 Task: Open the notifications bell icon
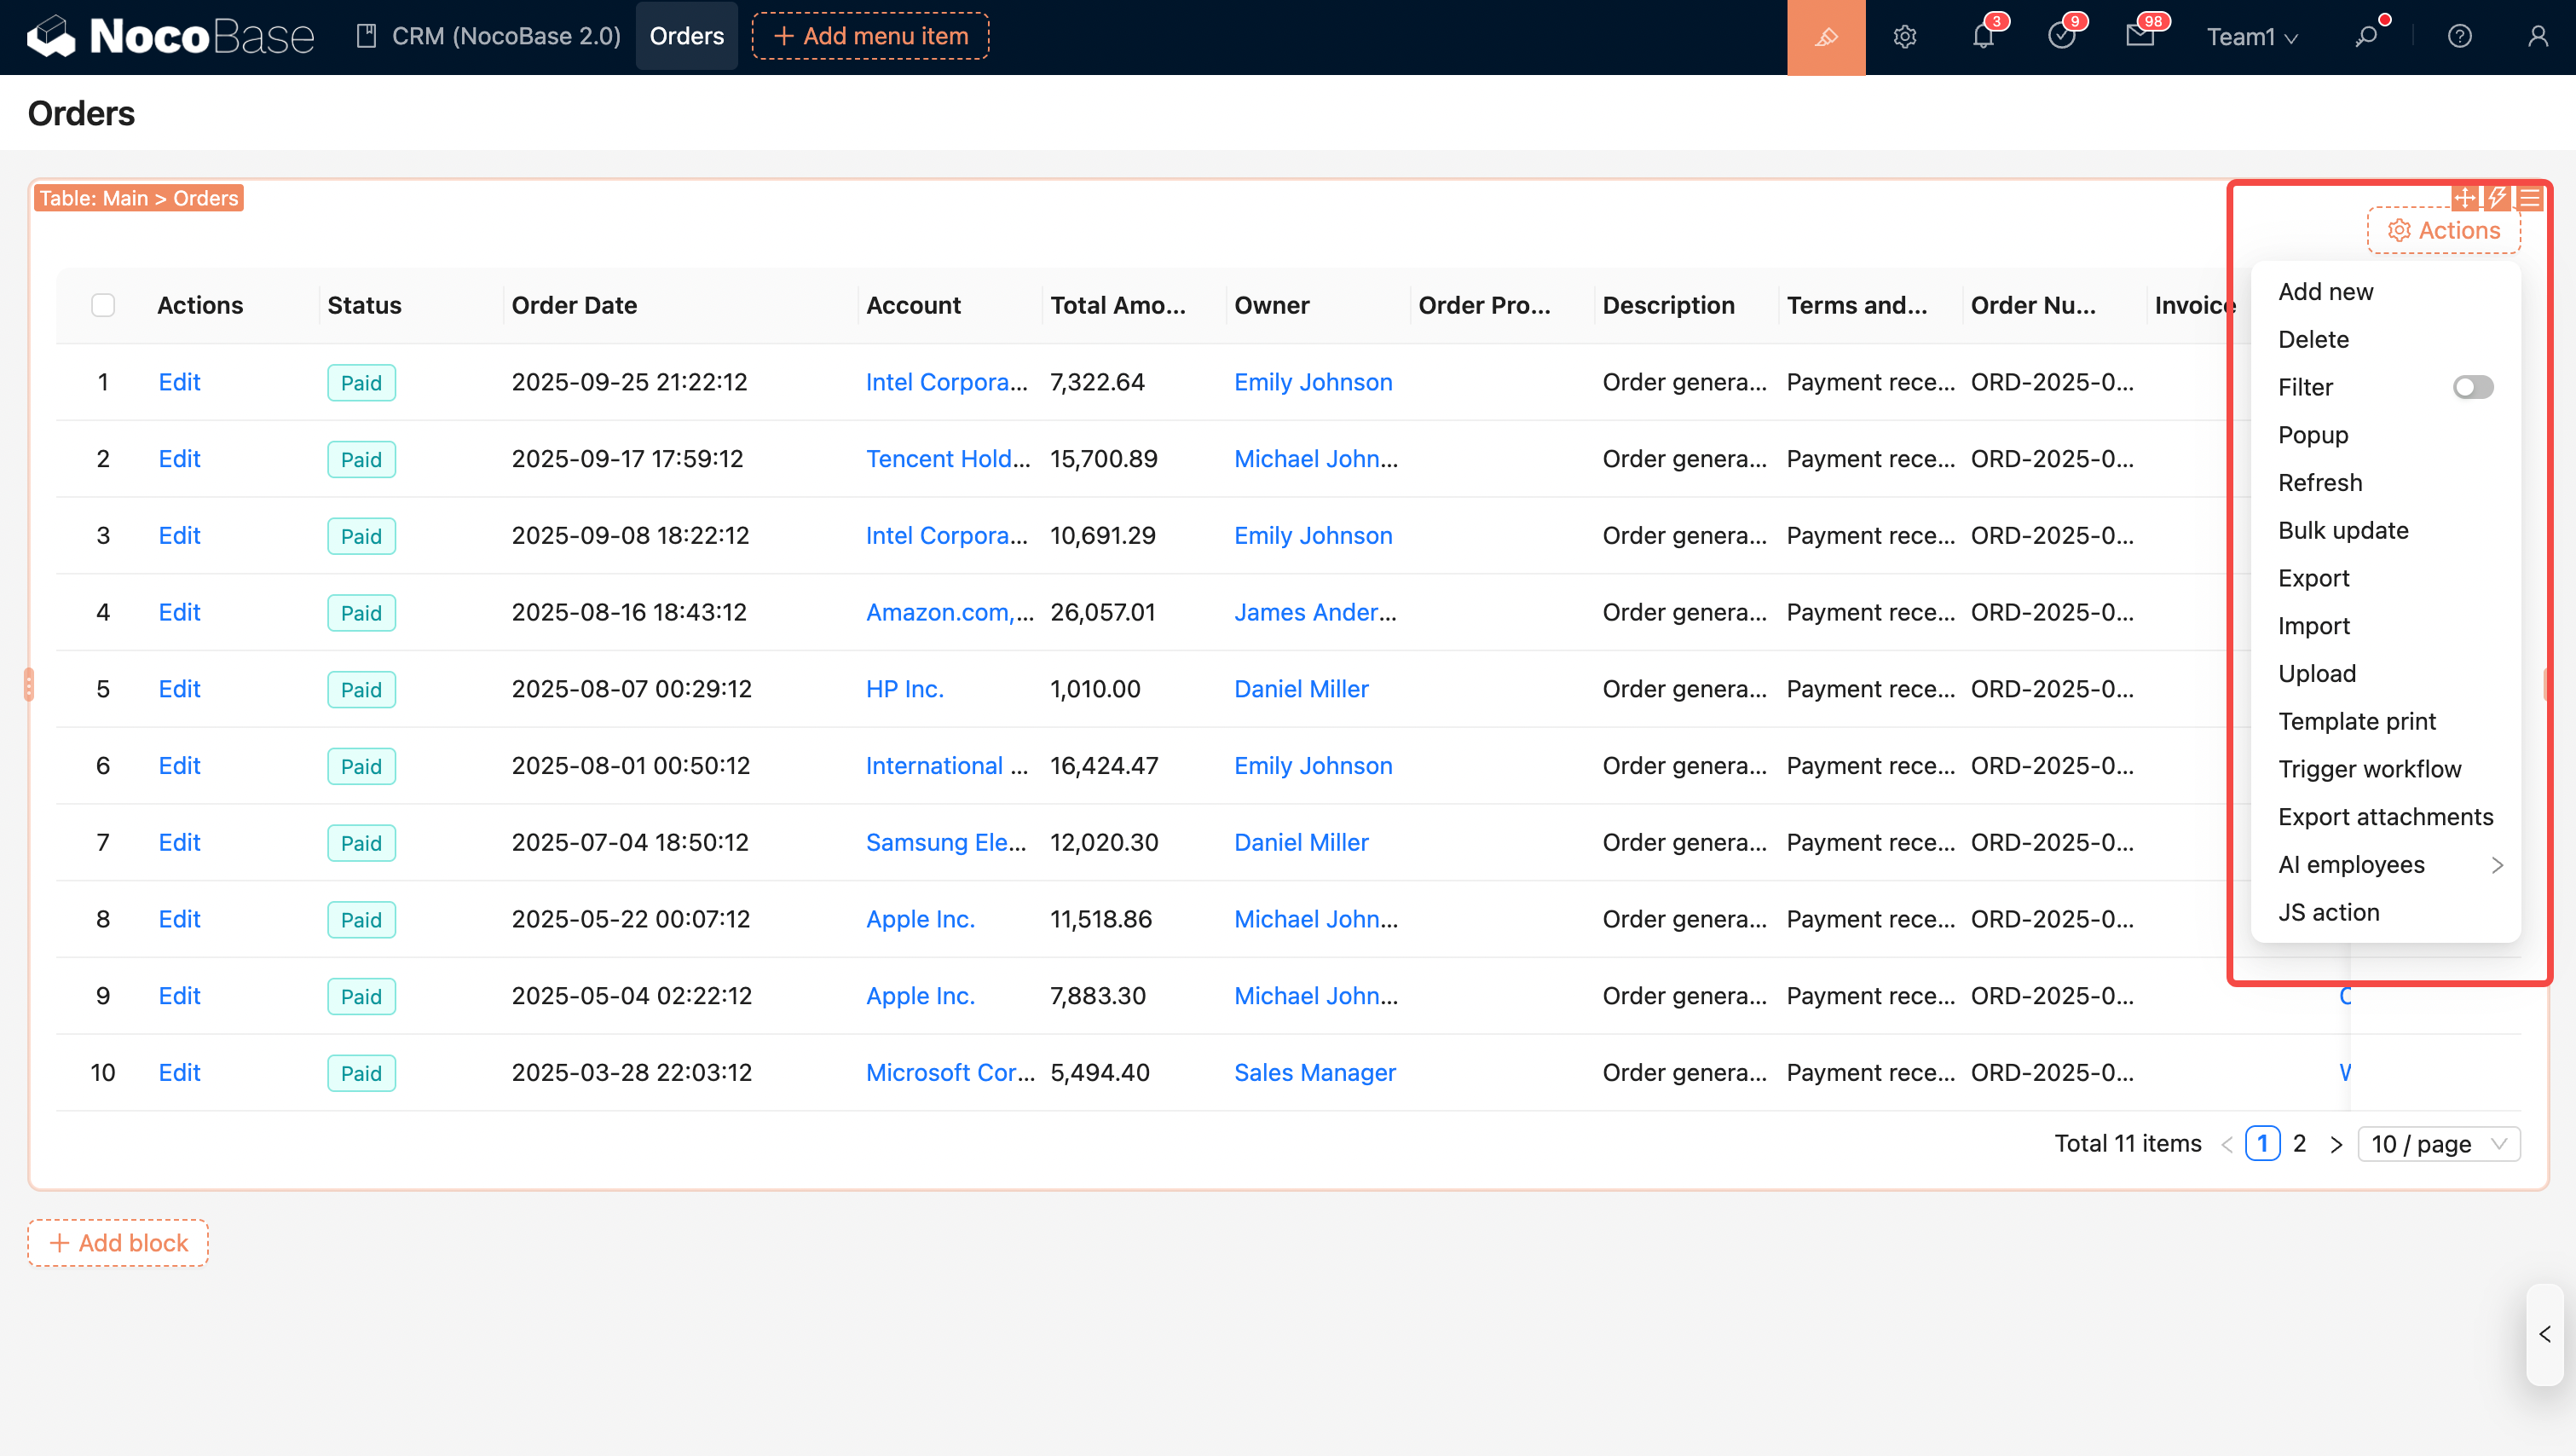[x=1983, y=37]
